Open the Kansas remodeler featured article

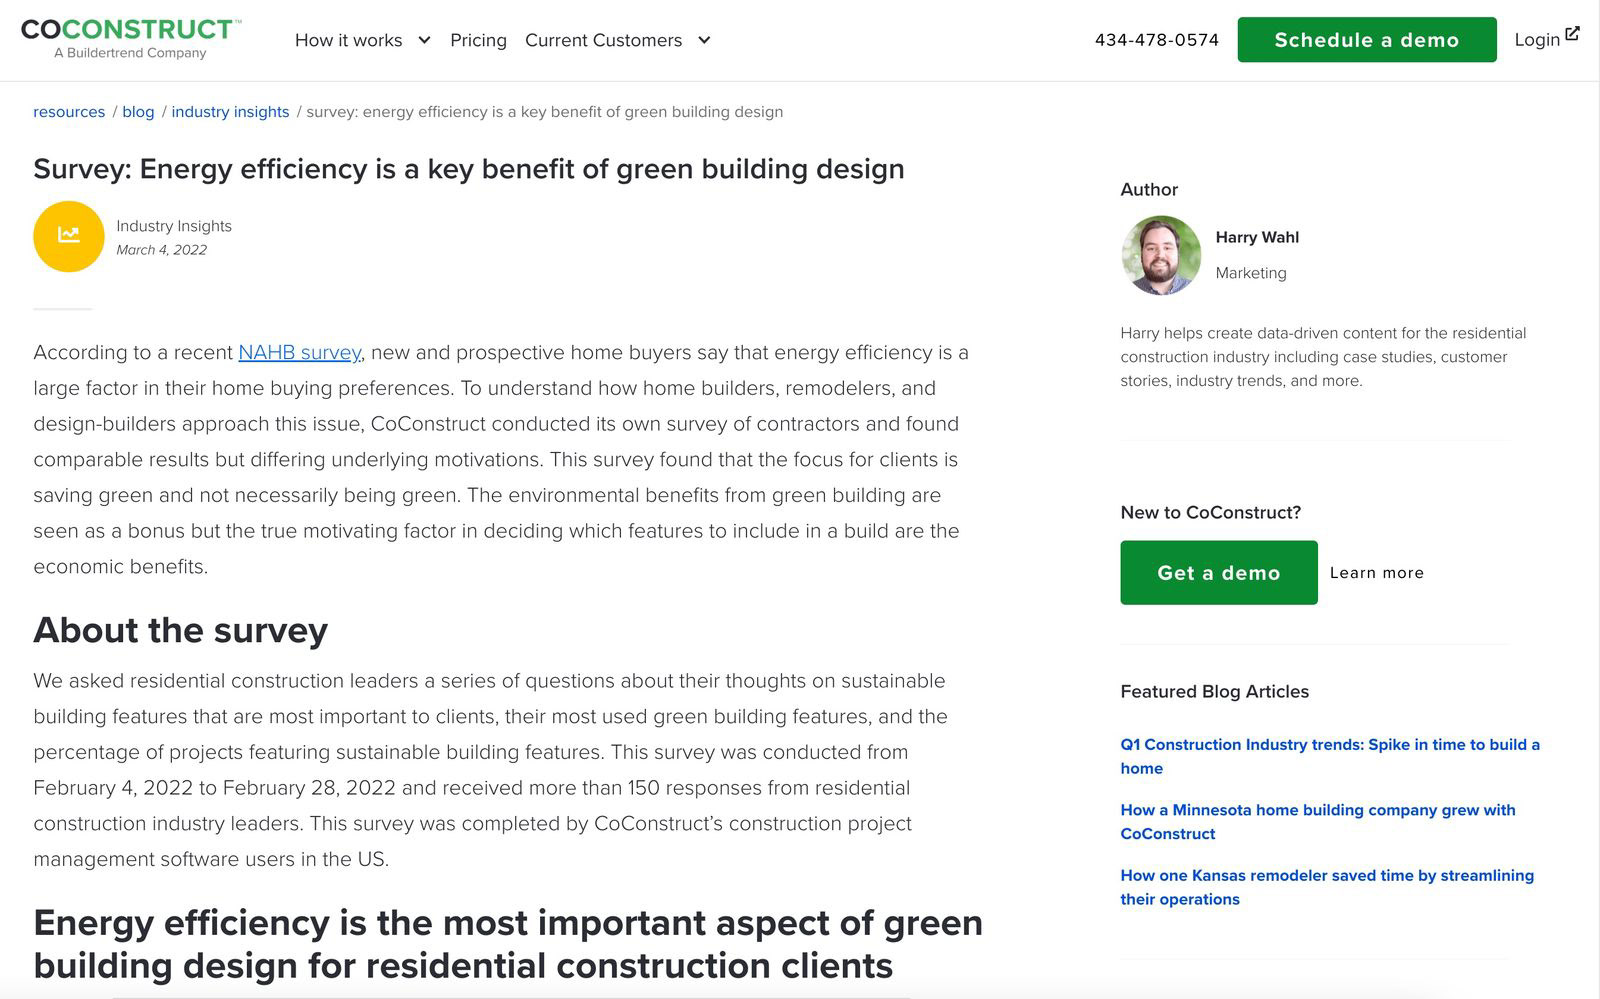pyautogui.click(x=1327, y=887)
